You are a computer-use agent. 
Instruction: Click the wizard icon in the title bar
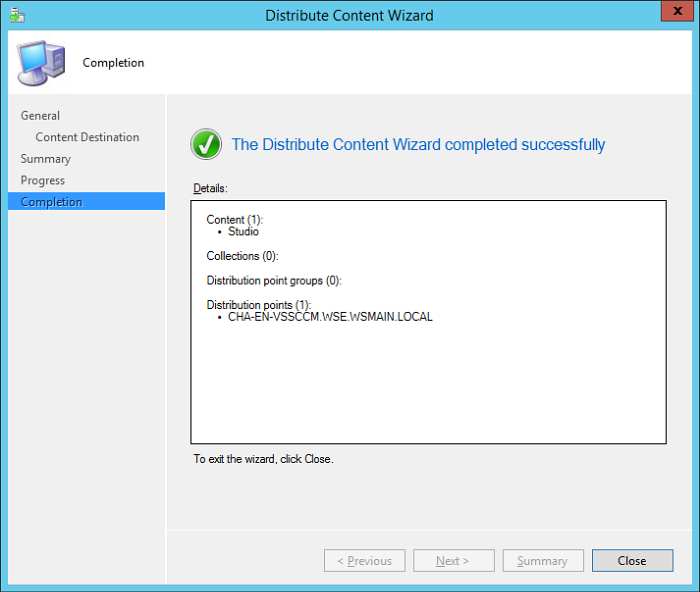pyautogui.click(x=19, y=15)
